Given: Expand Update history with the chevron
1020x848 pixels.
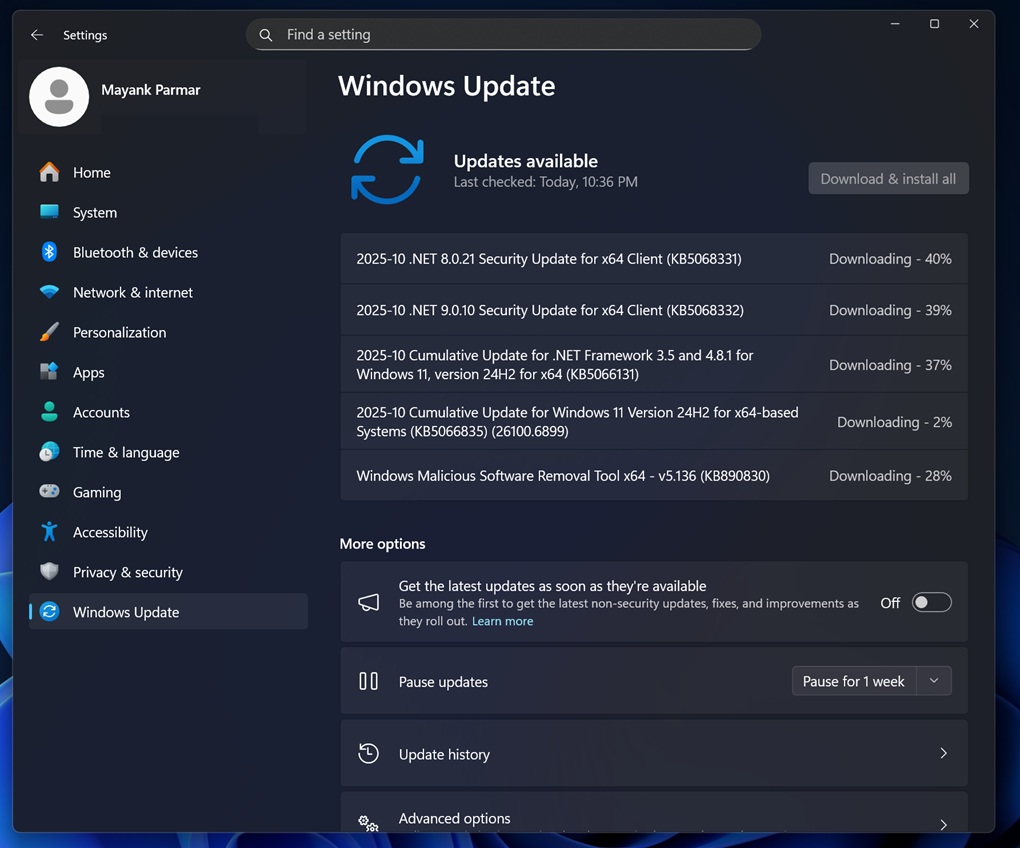Looking at the screenshot, I should click(942, 754).
